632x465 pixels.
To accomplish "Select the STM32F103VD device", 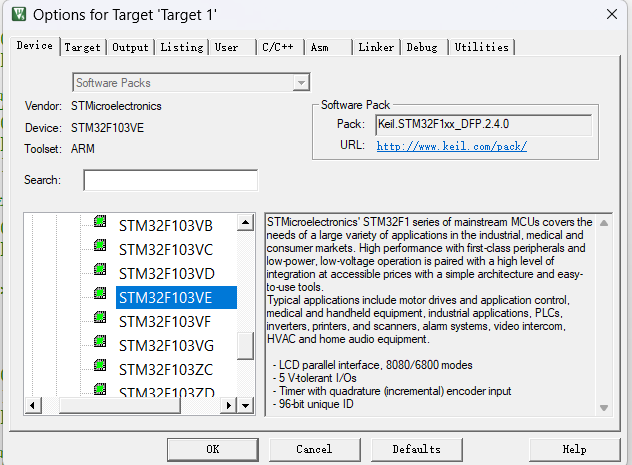I will (x=166, y=274).
